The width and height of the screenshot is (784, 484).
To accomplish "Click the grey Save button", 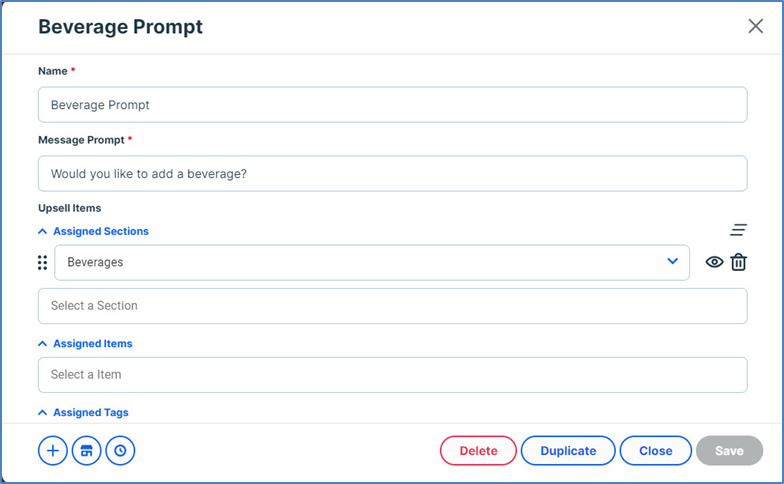I will pos(729,451).
